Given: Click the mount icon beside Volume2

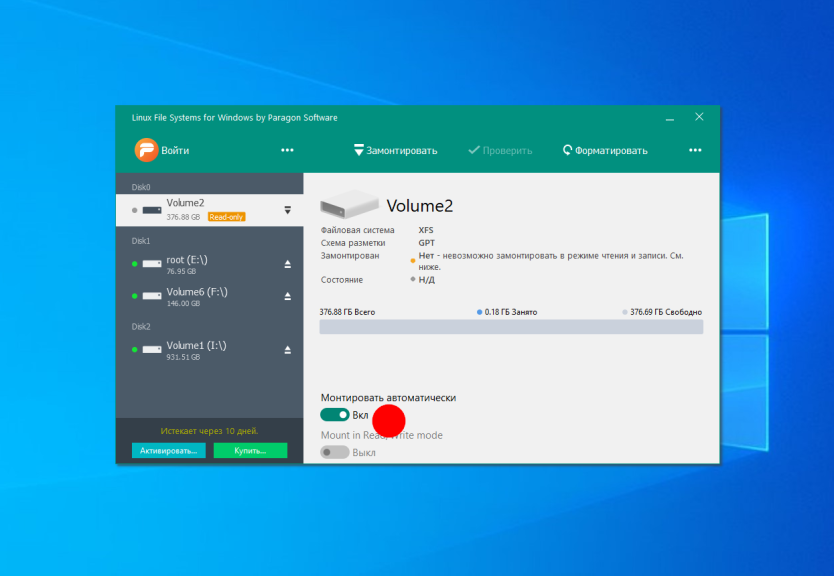Looking at the screenshot, I should point(287,210).
